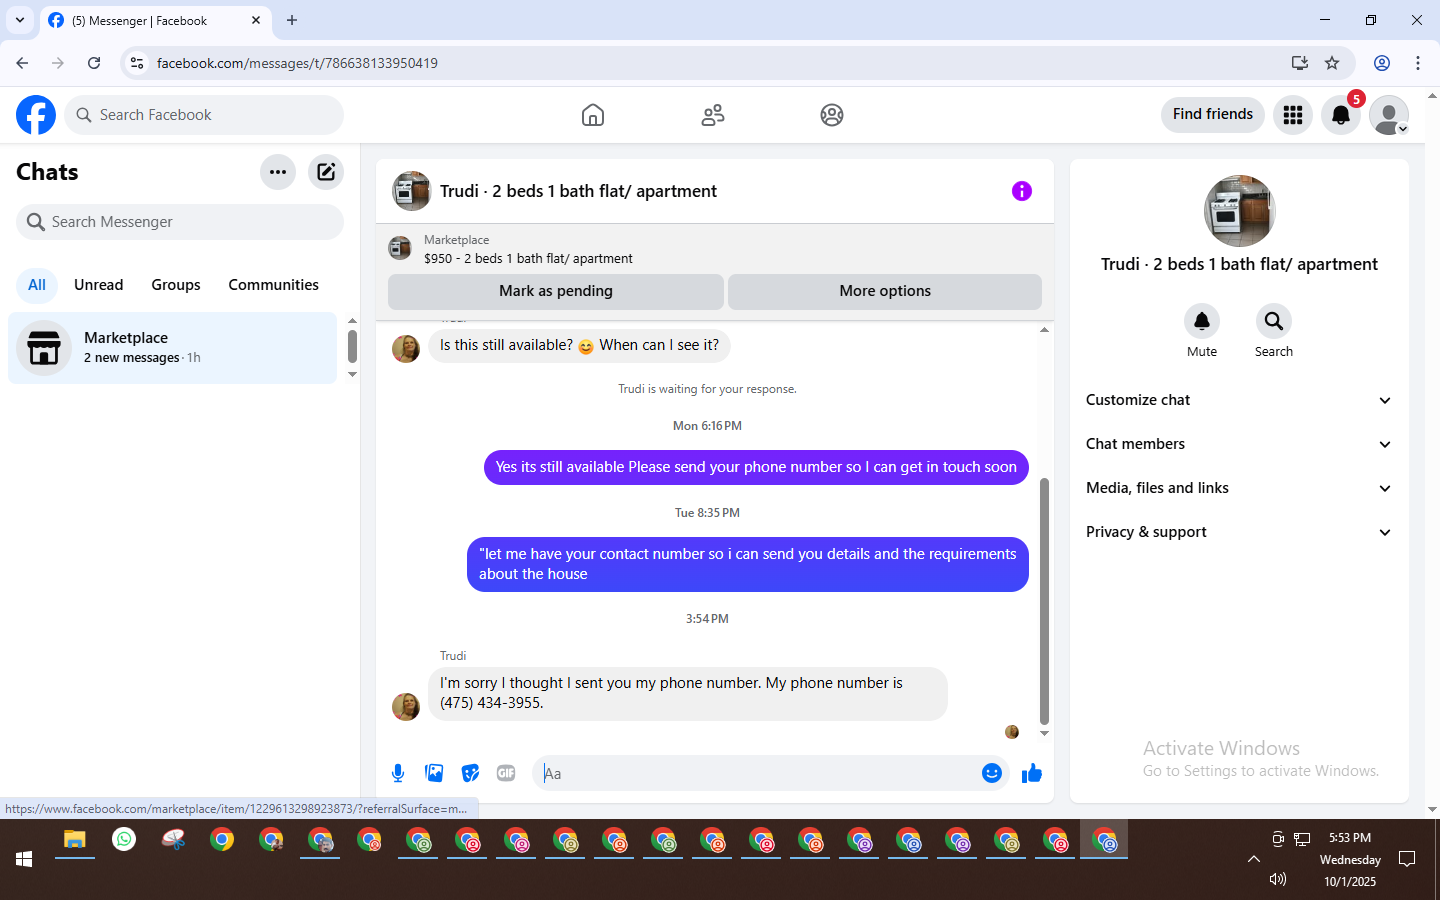This screenshot has height=900, width=1440.
Task: View site information icon in address bar
Action: (137, 63)
